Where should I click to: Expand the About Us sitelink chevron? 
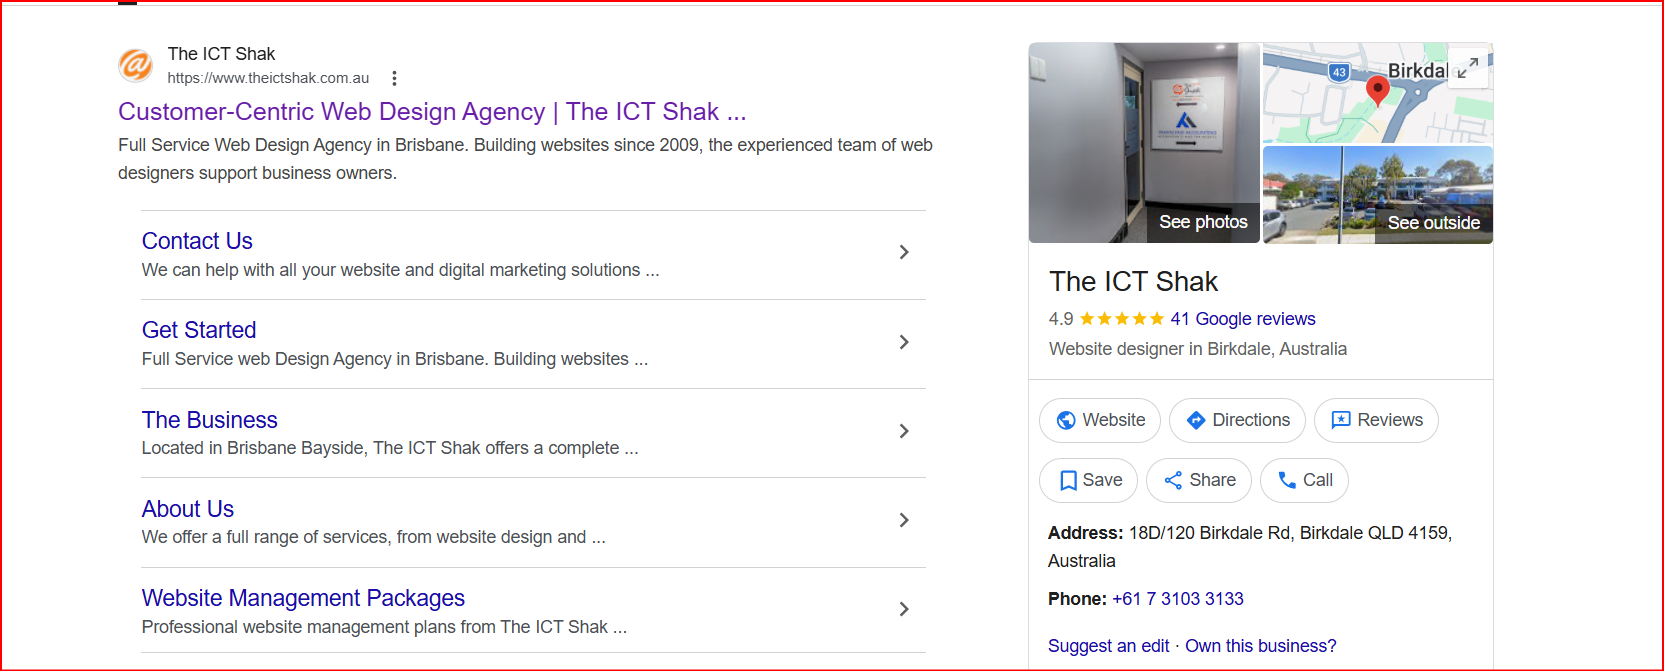click(904, 520)
